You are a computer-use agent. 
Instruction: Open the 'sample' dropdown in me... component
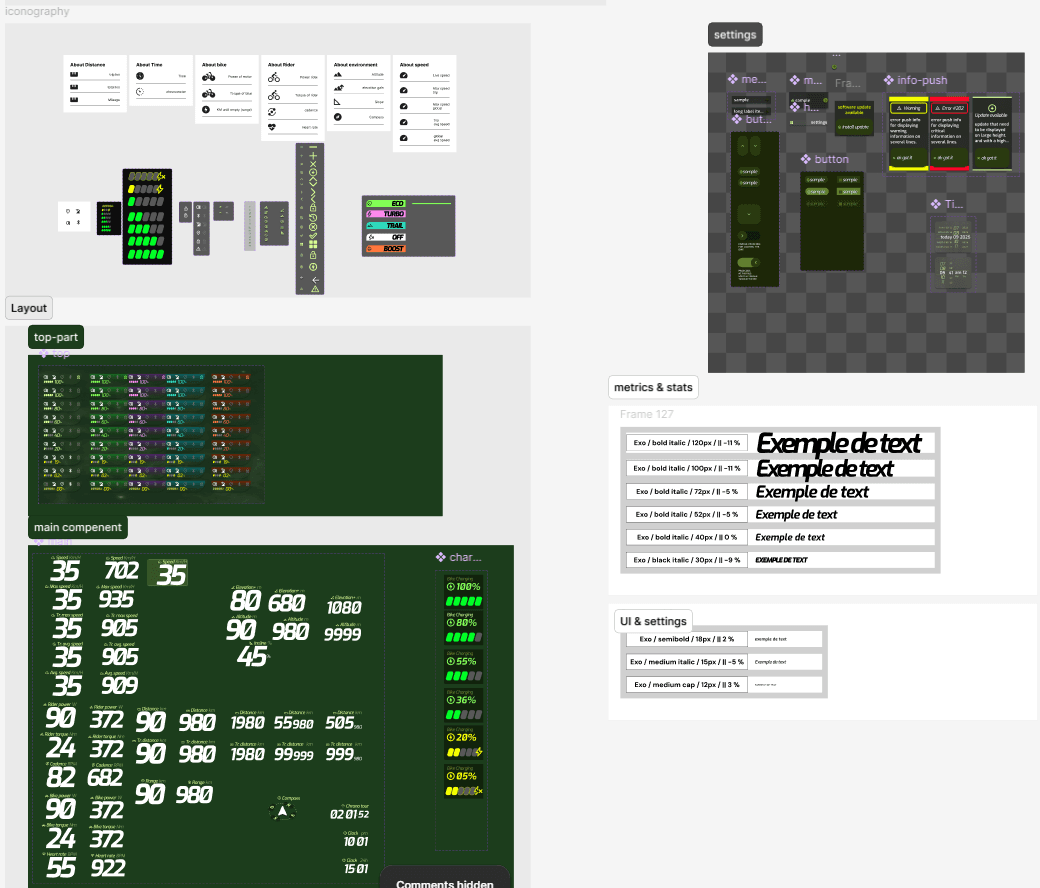point(751,100)
